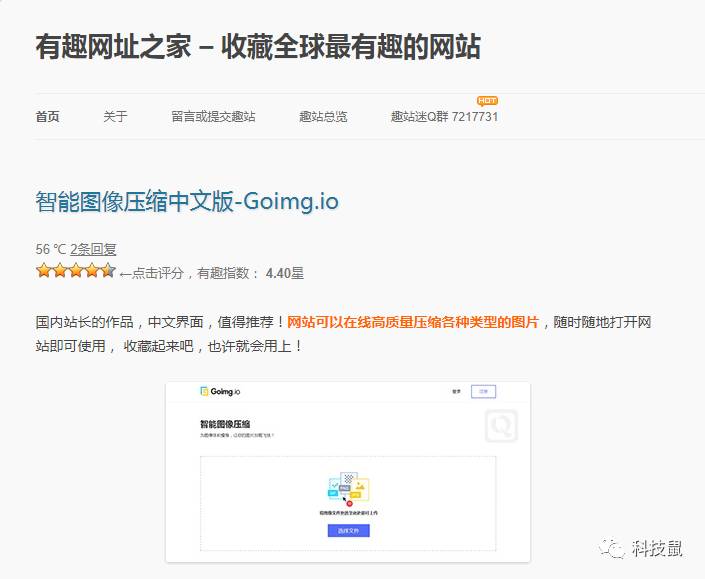
Task: Click the login text in Goimg screenshot
Action: 456,392
